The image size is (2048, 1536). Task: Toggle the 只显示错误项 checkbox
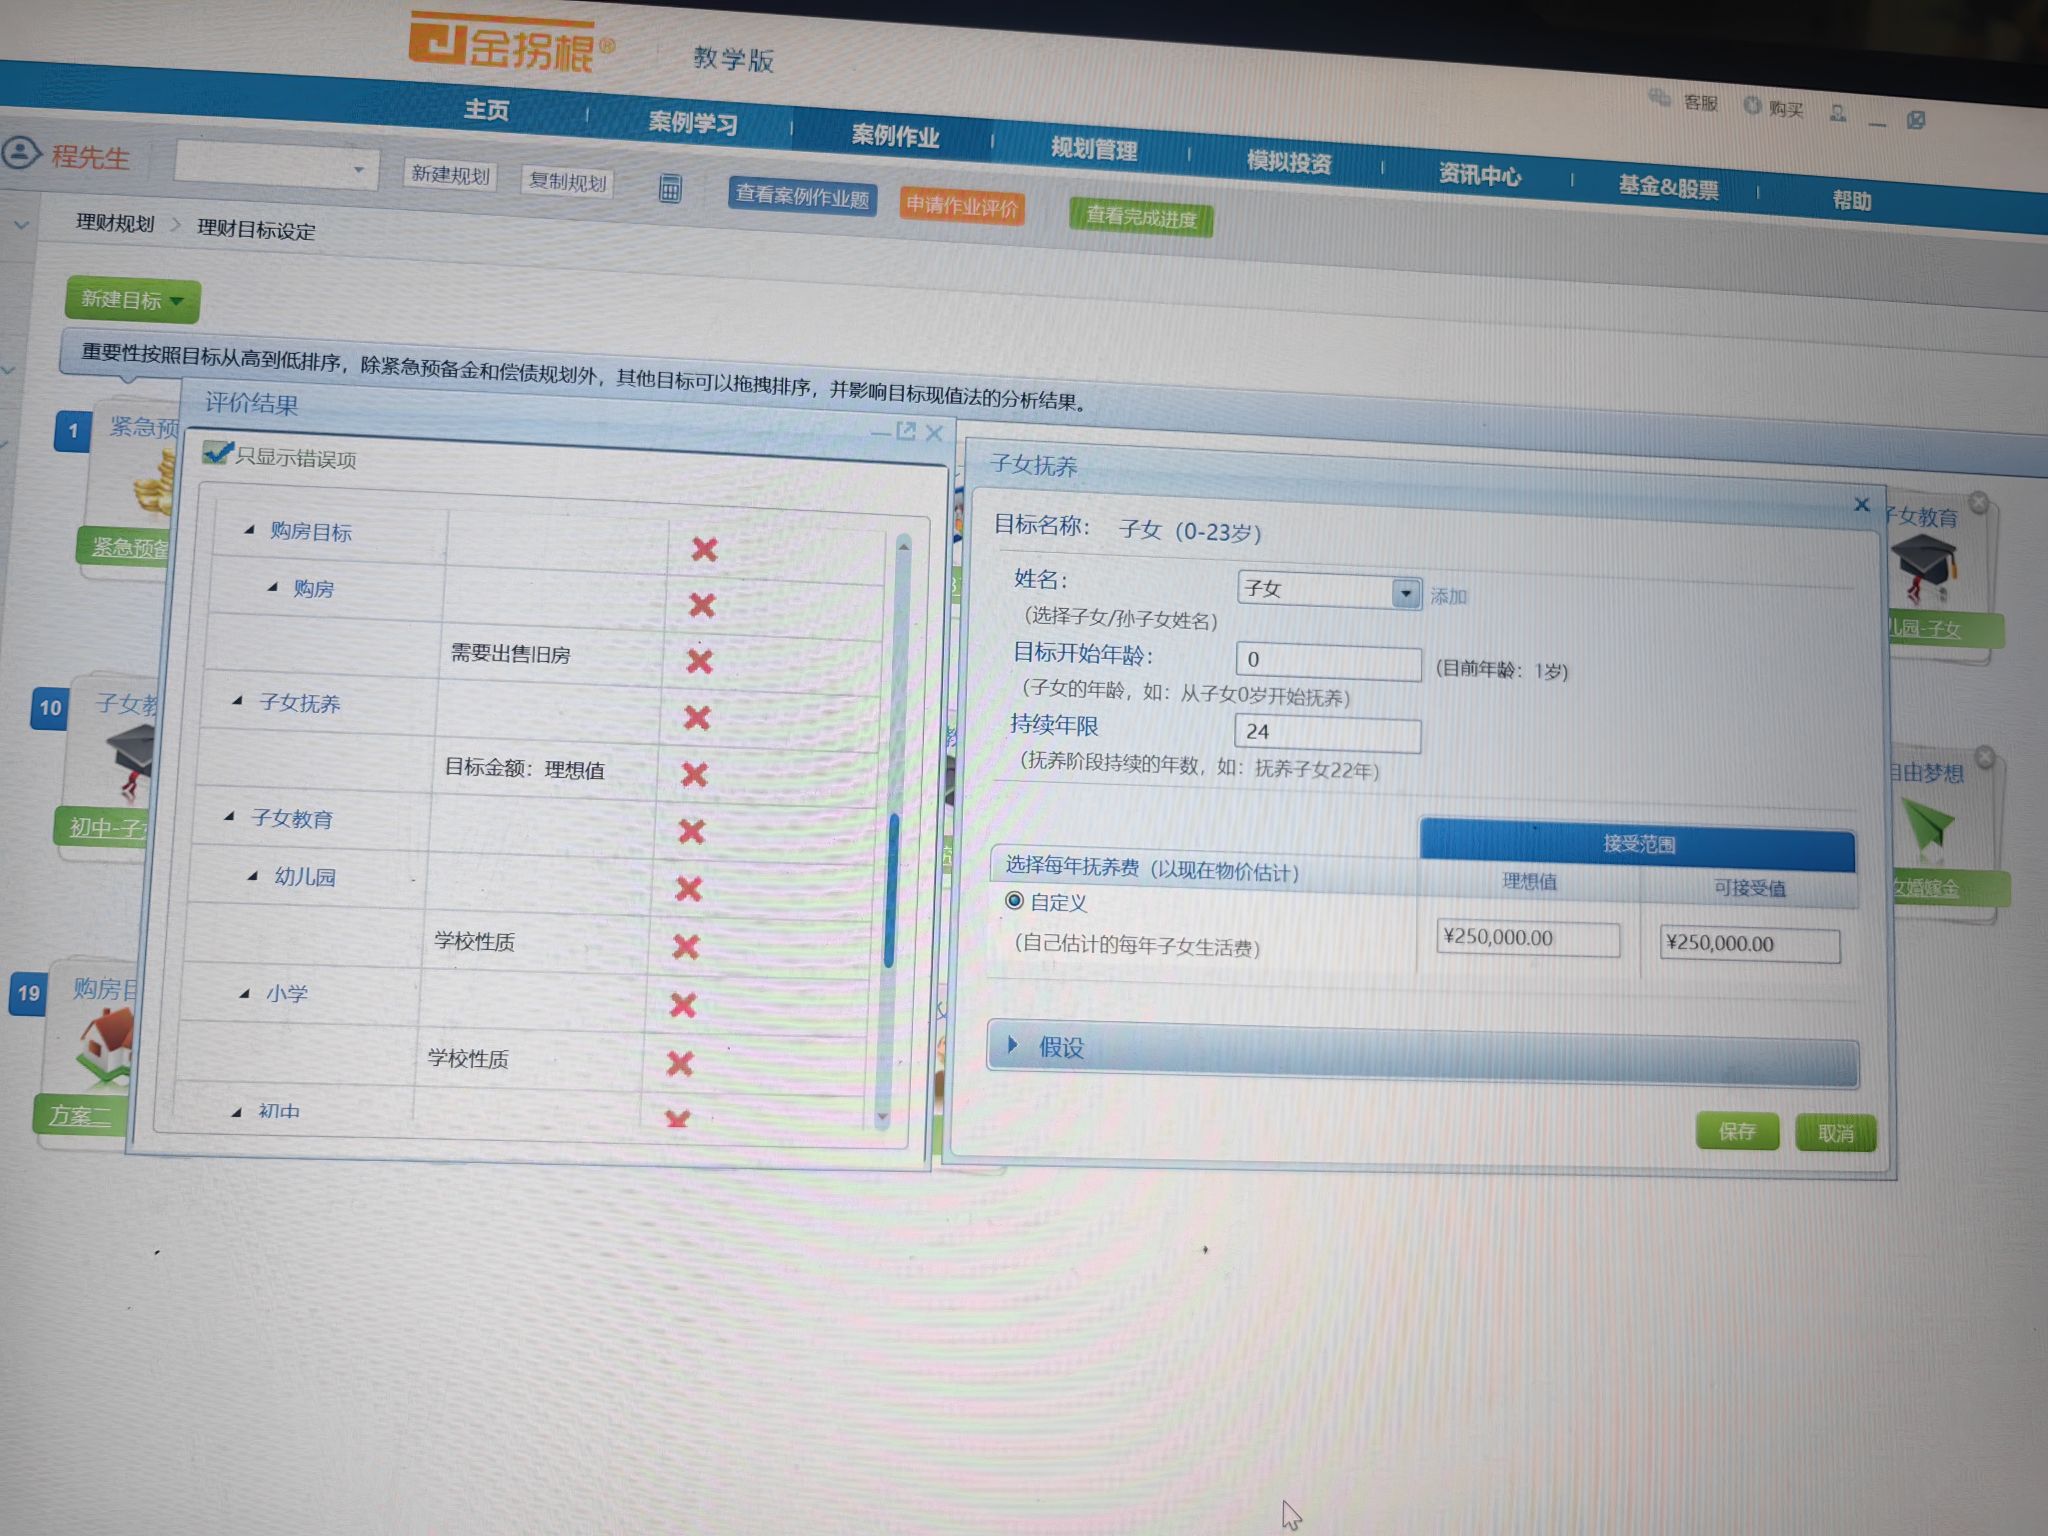[x=215, y=452]
